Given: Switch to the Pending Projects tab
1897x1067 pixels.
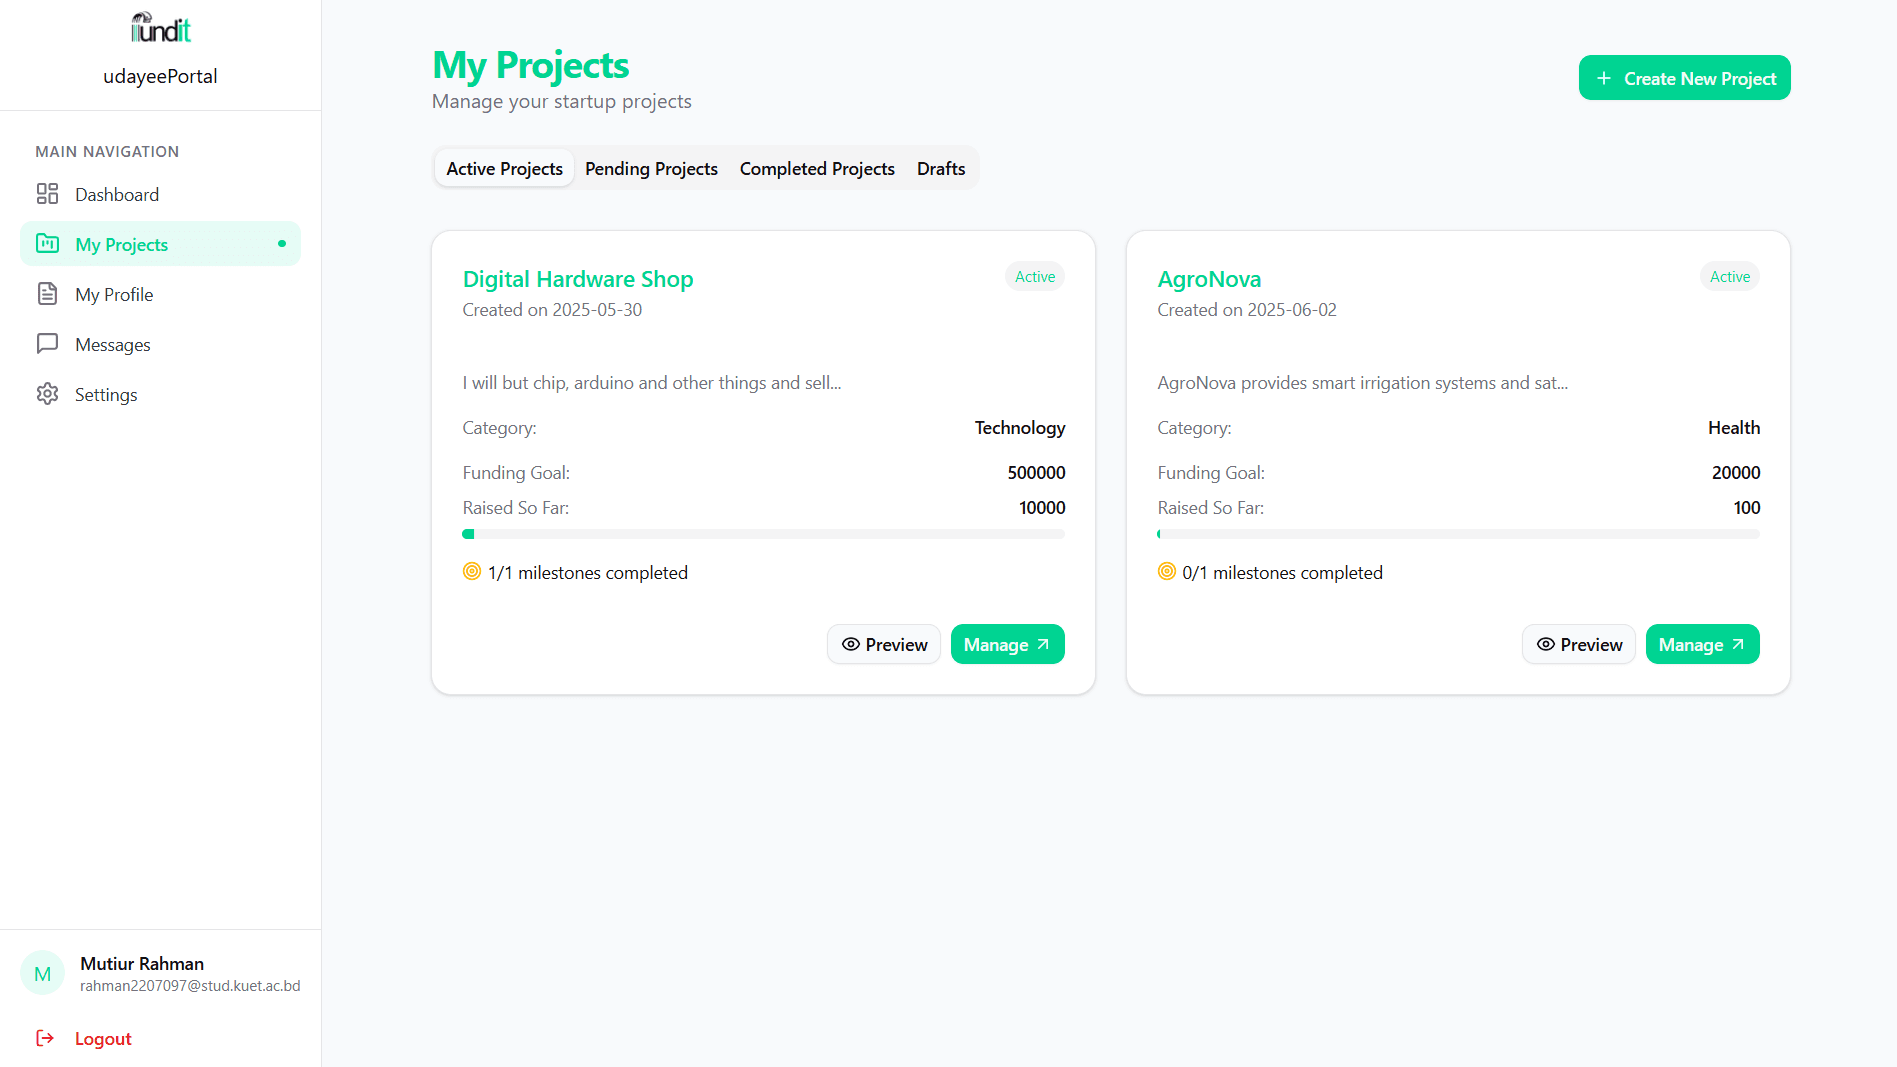Looking at the screenshot, I should pyautogui.click(x=651, y=169).
